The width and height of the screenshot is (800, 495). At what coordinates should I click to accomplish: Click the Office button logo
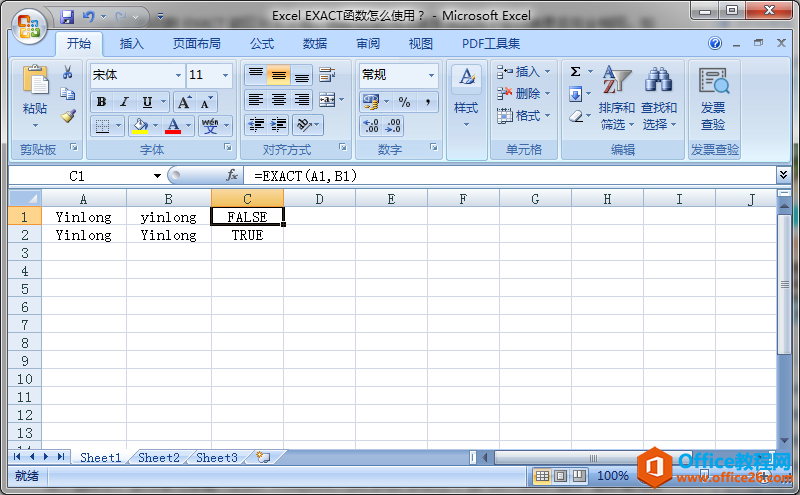[x=29, y=26]
